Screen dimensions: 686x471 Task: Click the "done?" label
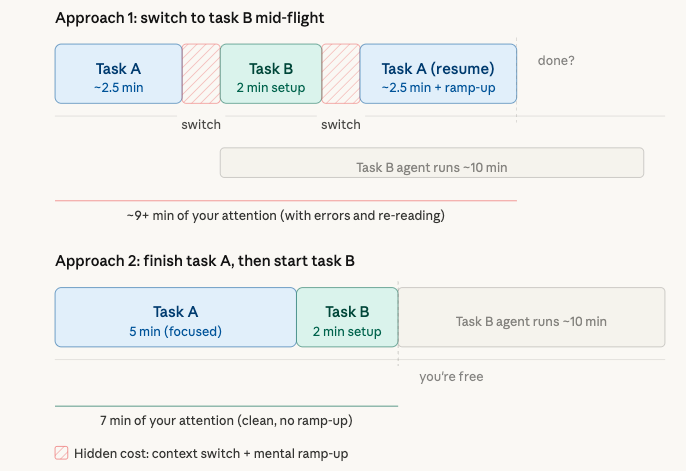[556, 60]
